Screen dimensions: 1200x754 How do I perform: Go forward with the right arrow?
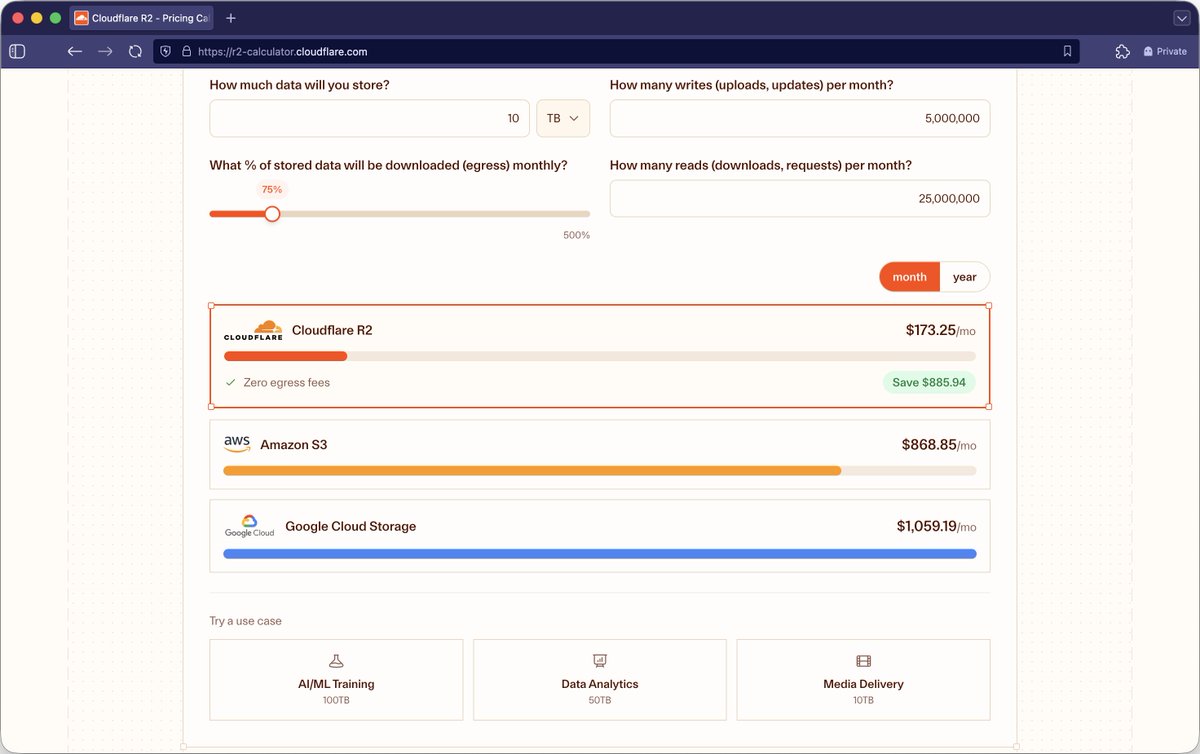pyautogui.click(x=105, y=51)
